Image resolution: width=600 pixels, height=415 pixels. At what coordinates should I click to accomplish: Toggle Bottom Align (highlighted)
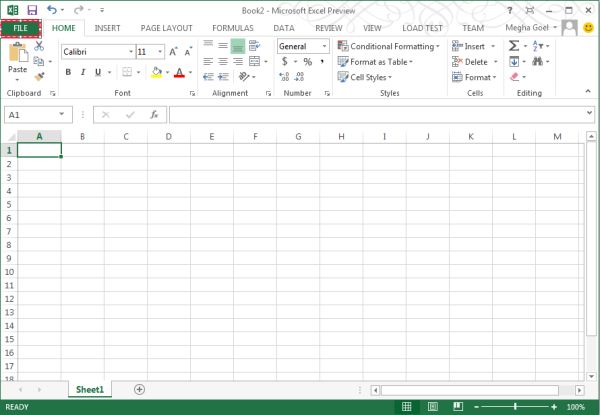pos(238,46)
